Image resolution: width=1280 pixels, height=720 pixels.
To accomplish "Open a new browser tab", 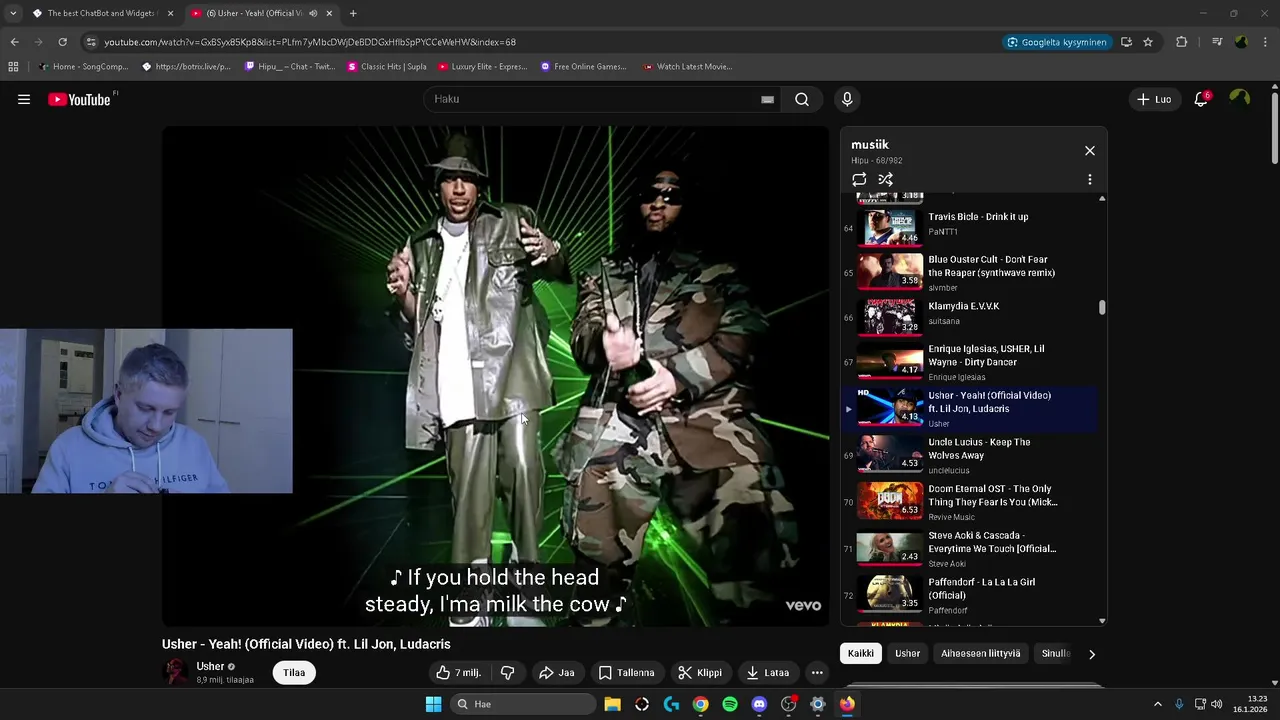I will point(353,13).
